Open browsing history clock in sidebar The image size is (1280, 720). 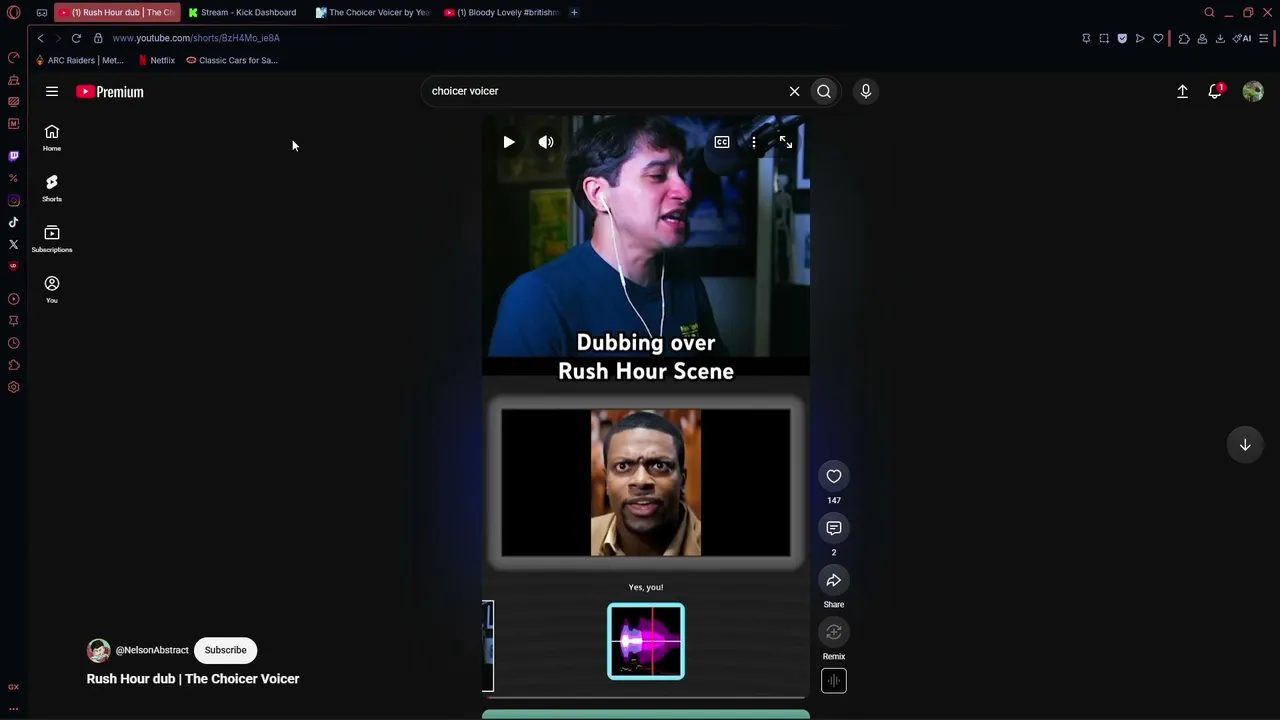point(14,343)
